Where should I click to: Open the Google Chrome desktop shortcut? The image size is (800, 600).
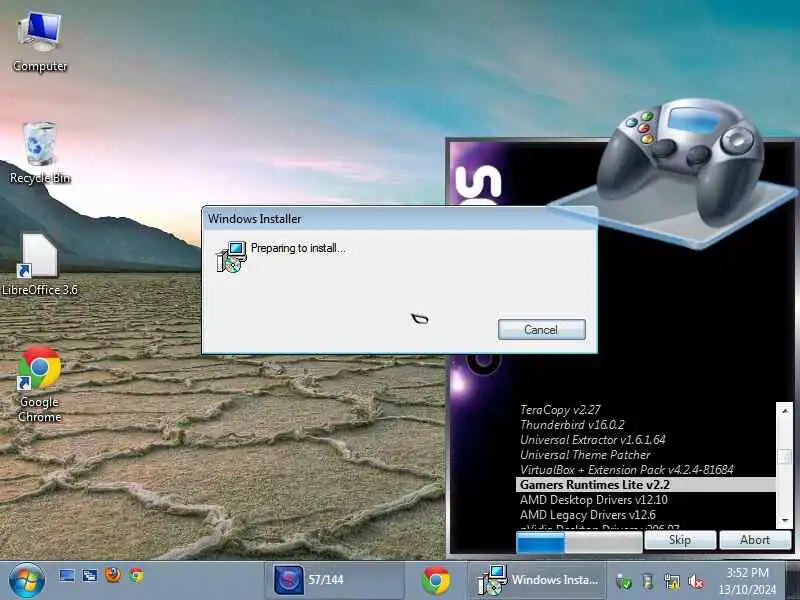point(40,384)
